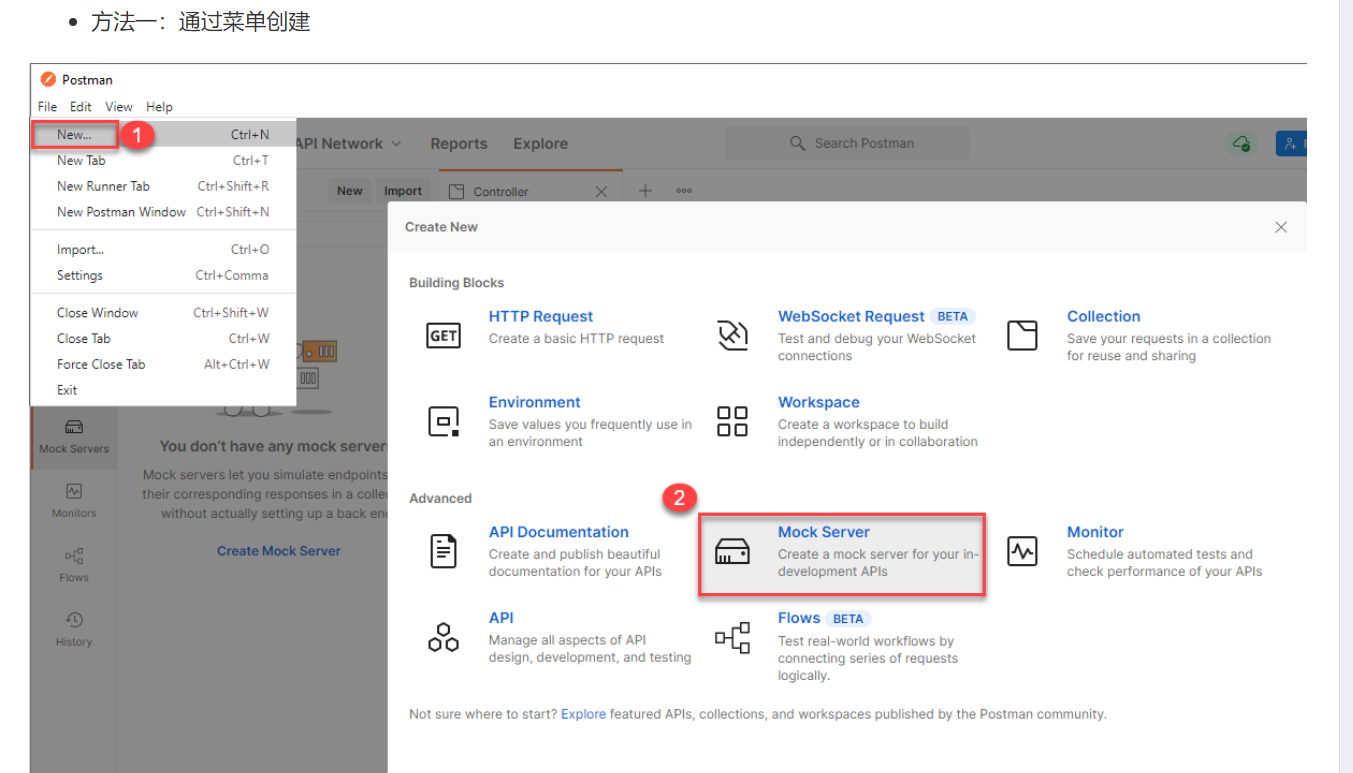Click the Search Postman field

tap(847, 144)
